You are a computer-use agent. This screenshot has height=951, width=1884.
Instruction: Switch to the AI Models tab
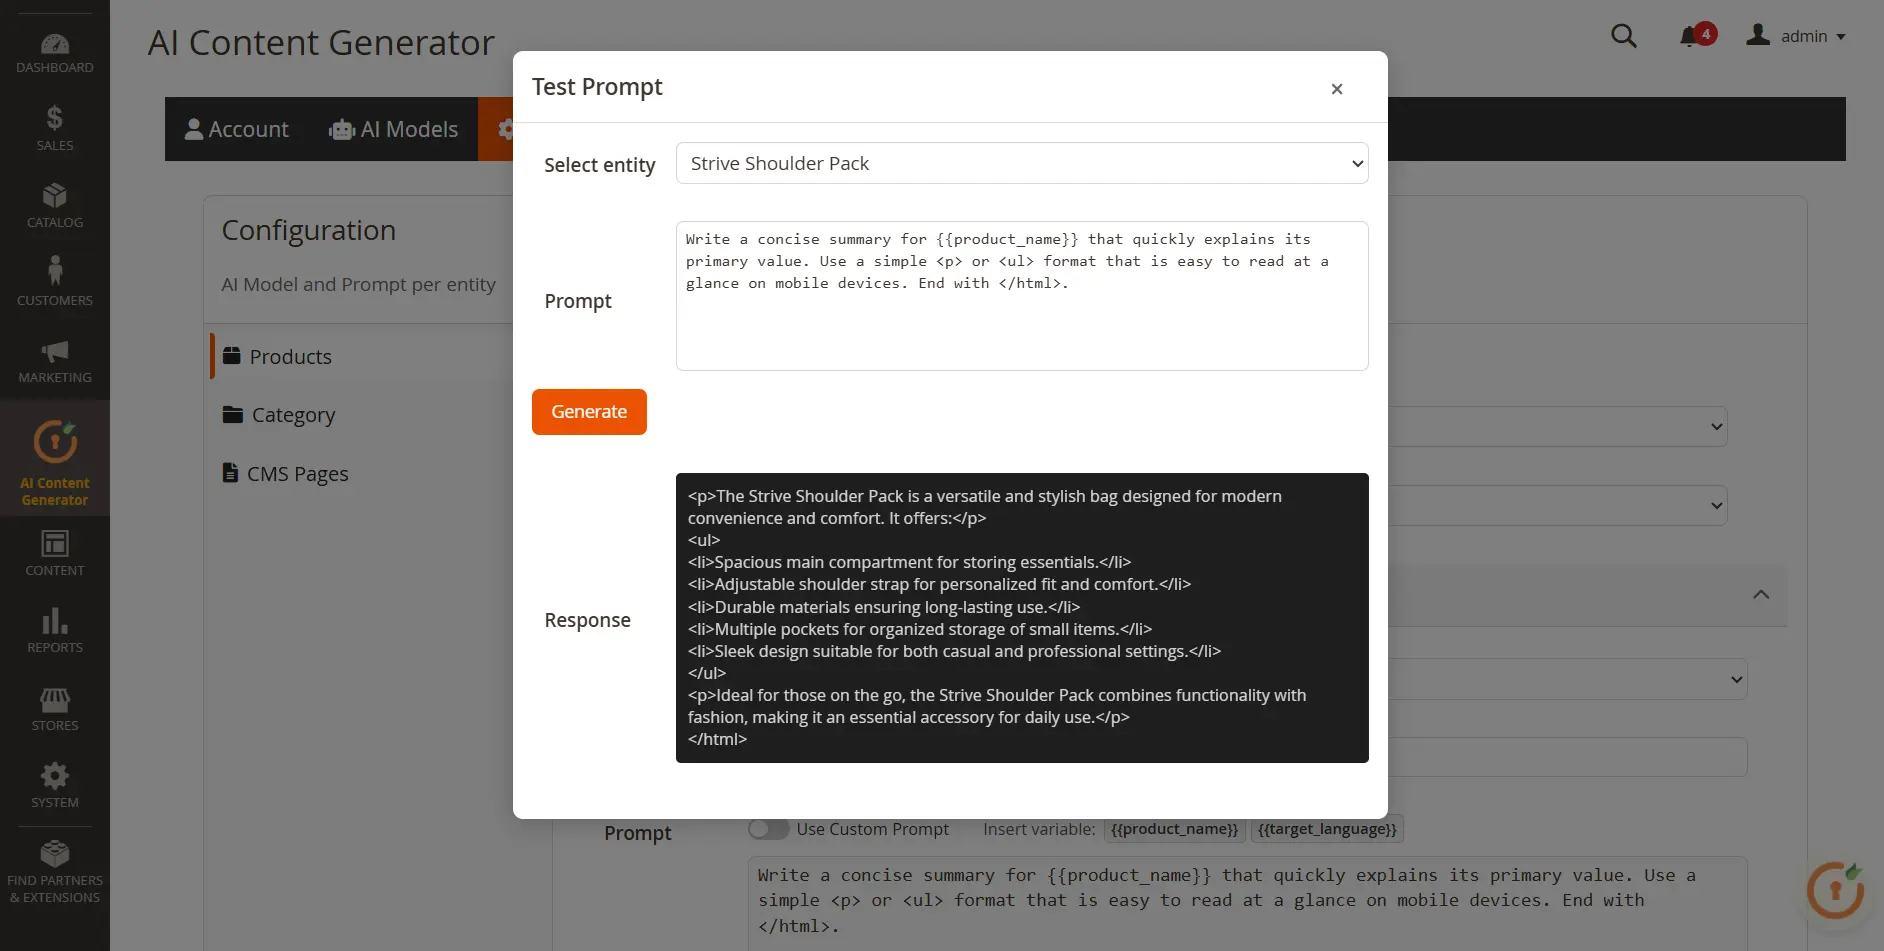click(x=394, y=129)
